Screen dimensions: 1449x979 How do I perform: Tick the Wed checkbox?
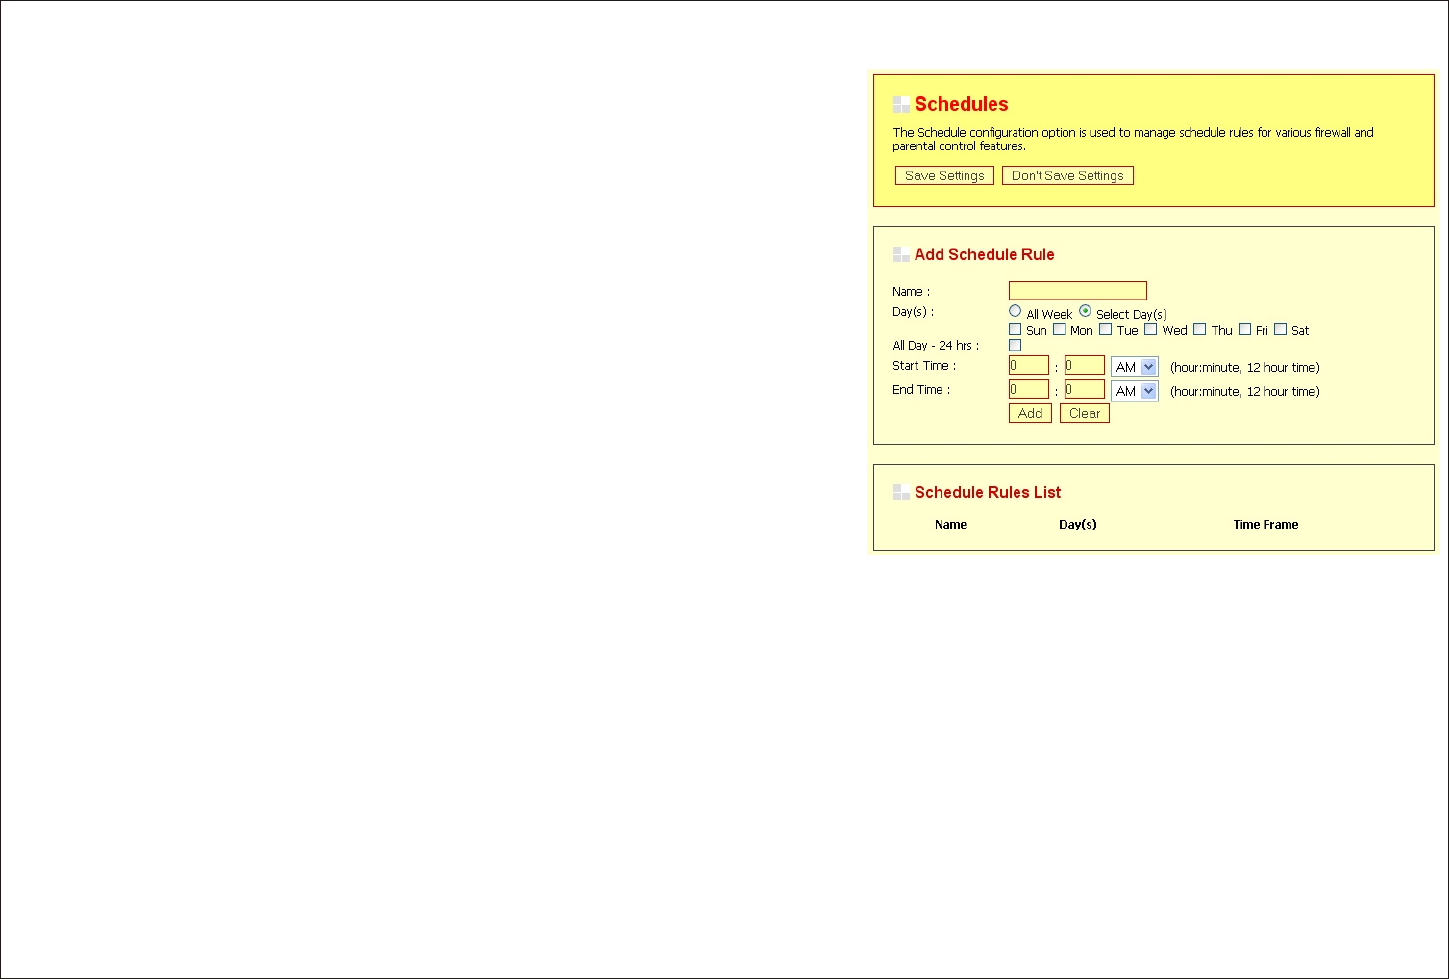pos(1151,329)
